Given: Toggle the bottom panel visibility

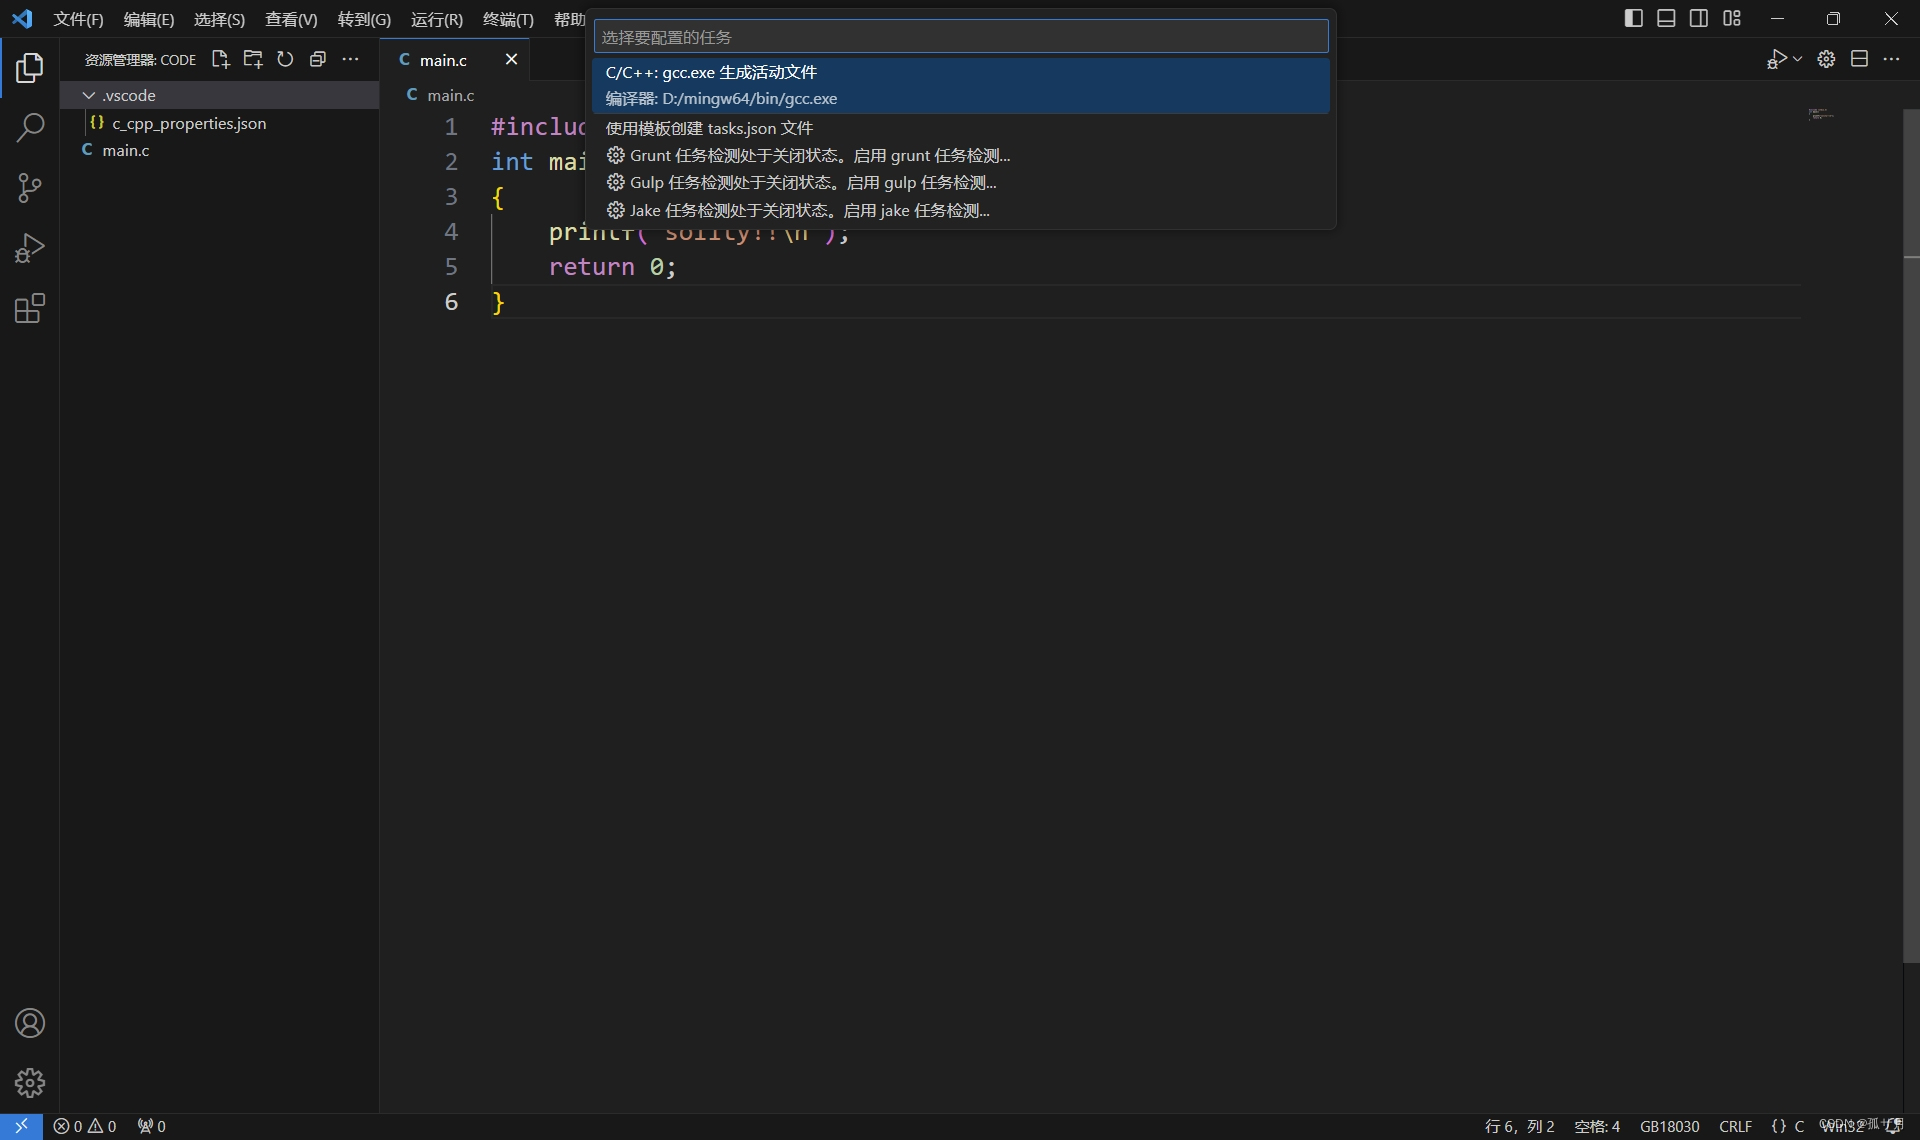Looking at the screenshot, I should [x=1666, y=19].
